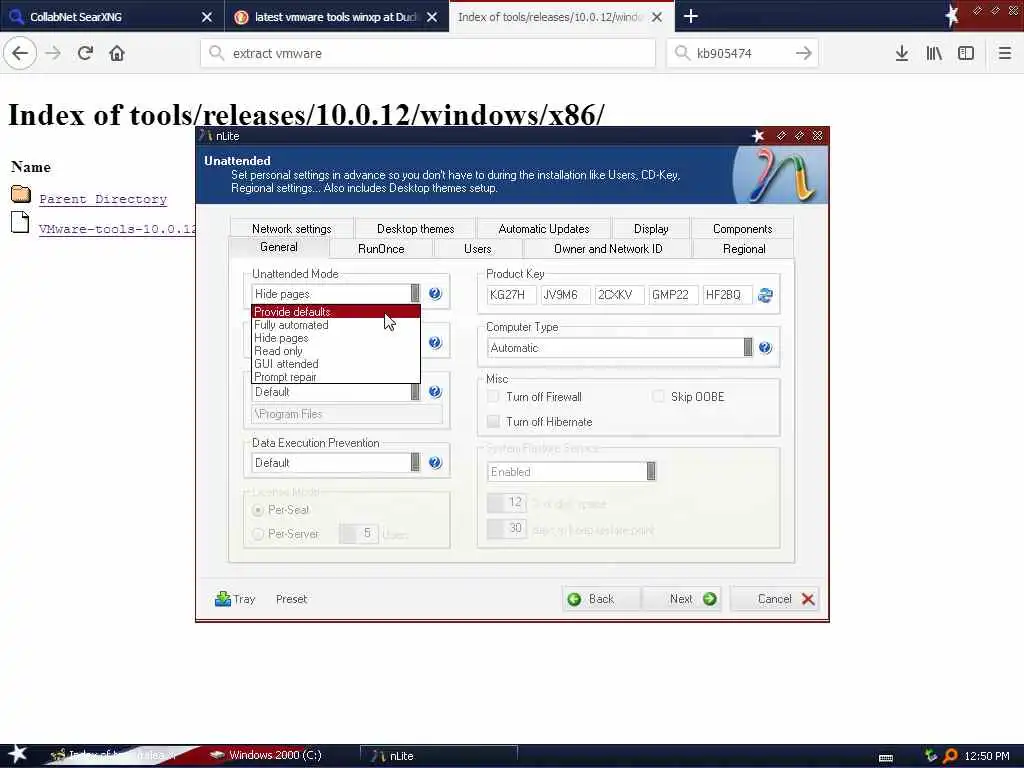Toggle the sidebar icon in browser toolbar
Image resolution: width=1024 pixels, height=768 pixels.
pyautogui.click(x=966, y=53)
